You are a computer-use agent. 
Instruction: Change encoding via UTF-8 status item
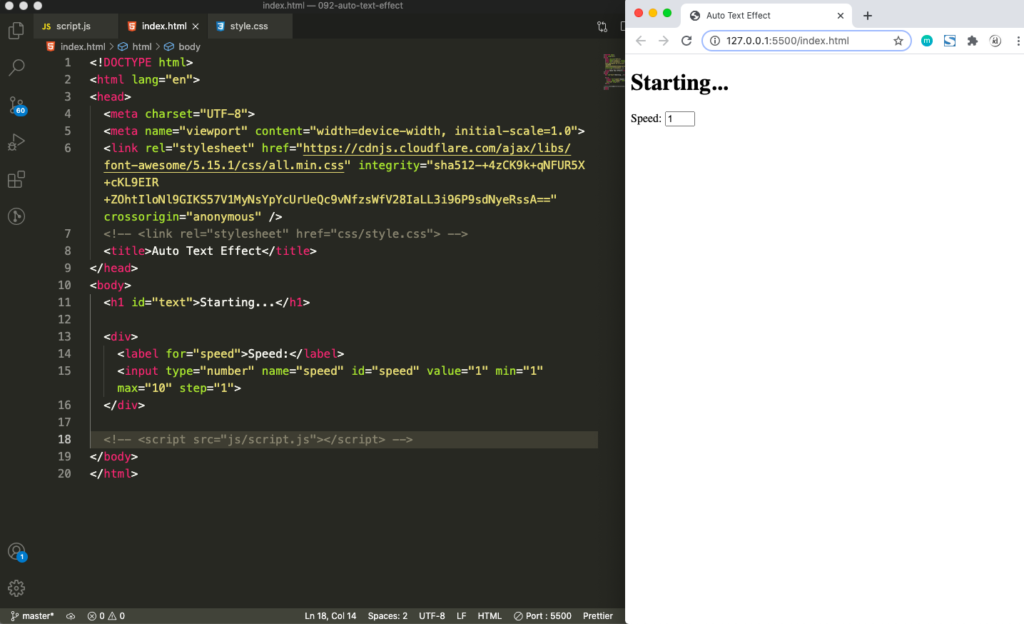coord(432,616)
